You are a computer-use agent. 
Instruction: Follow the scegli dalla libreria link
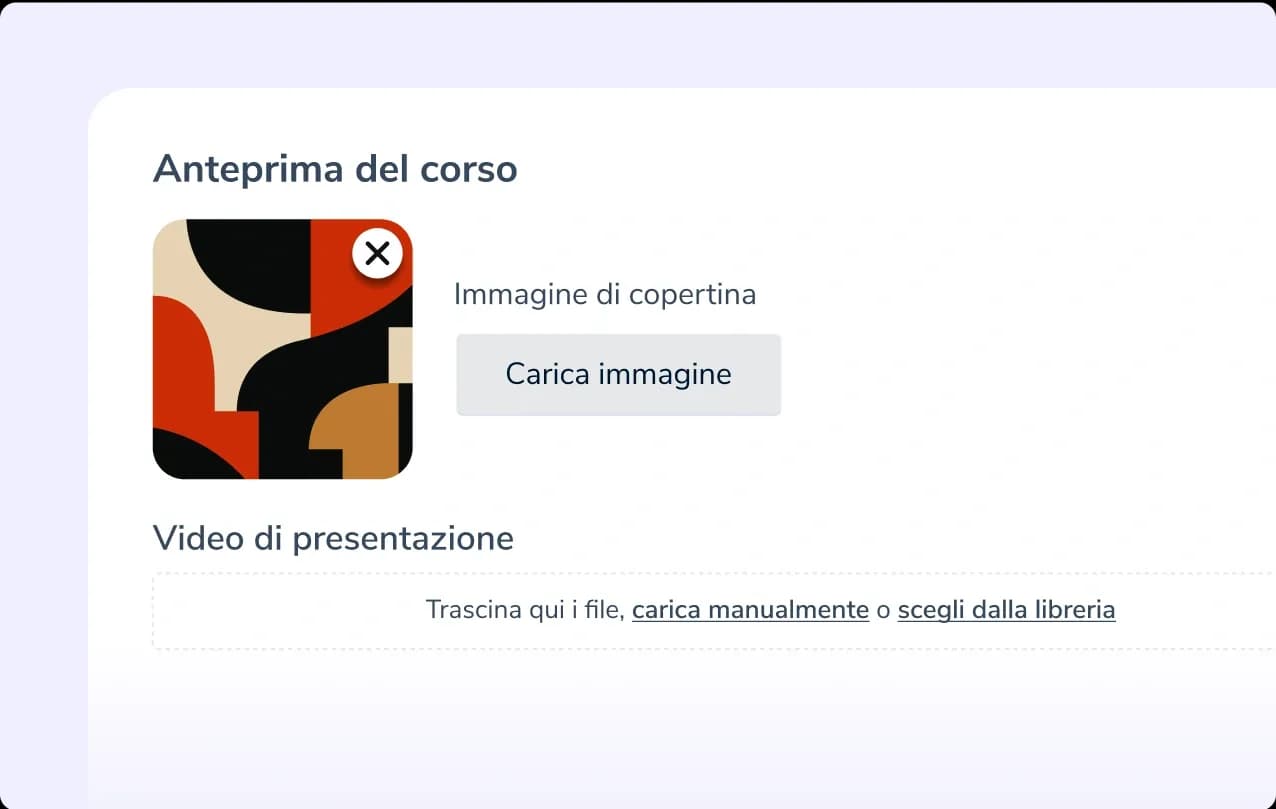(x=1006, y=610)
